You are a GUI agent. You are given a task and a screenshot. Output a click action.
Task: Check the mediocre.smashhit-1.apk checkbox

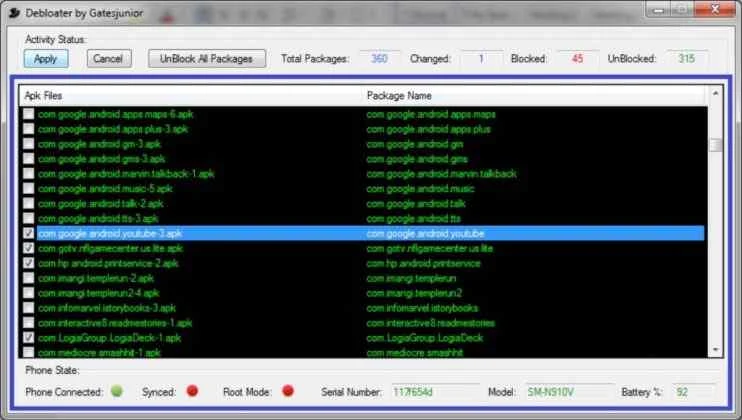point(28,352)
